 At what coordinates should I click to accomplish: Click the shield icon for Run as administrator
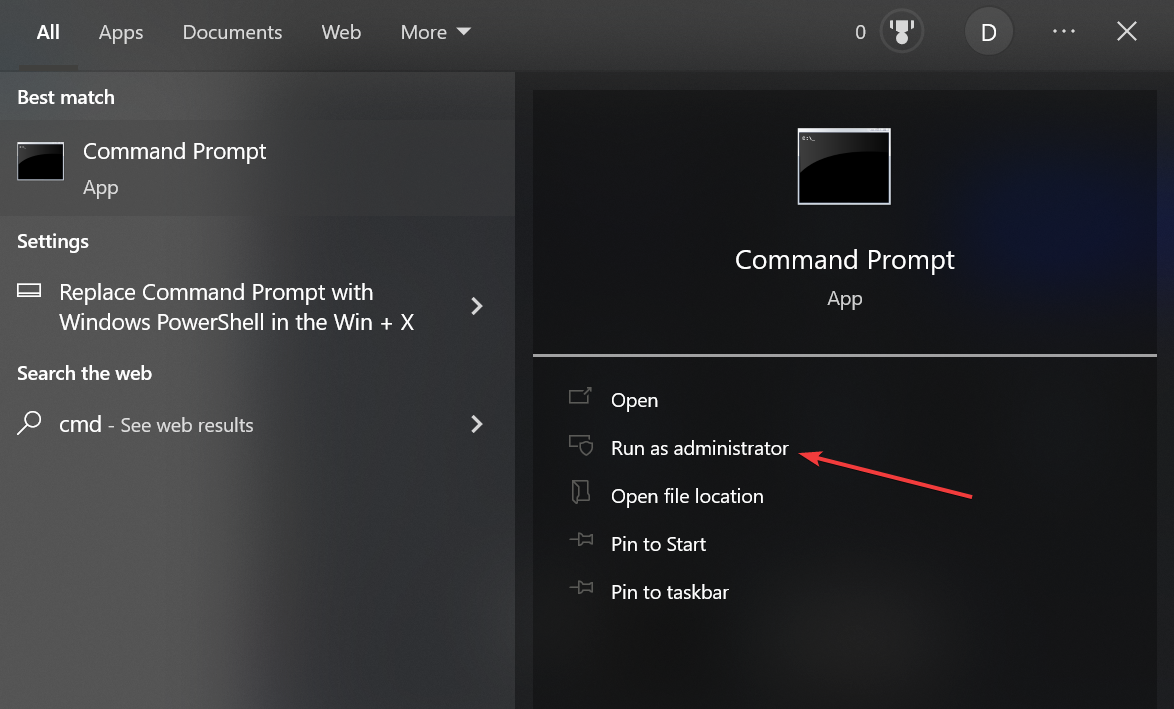coord(580,445)
